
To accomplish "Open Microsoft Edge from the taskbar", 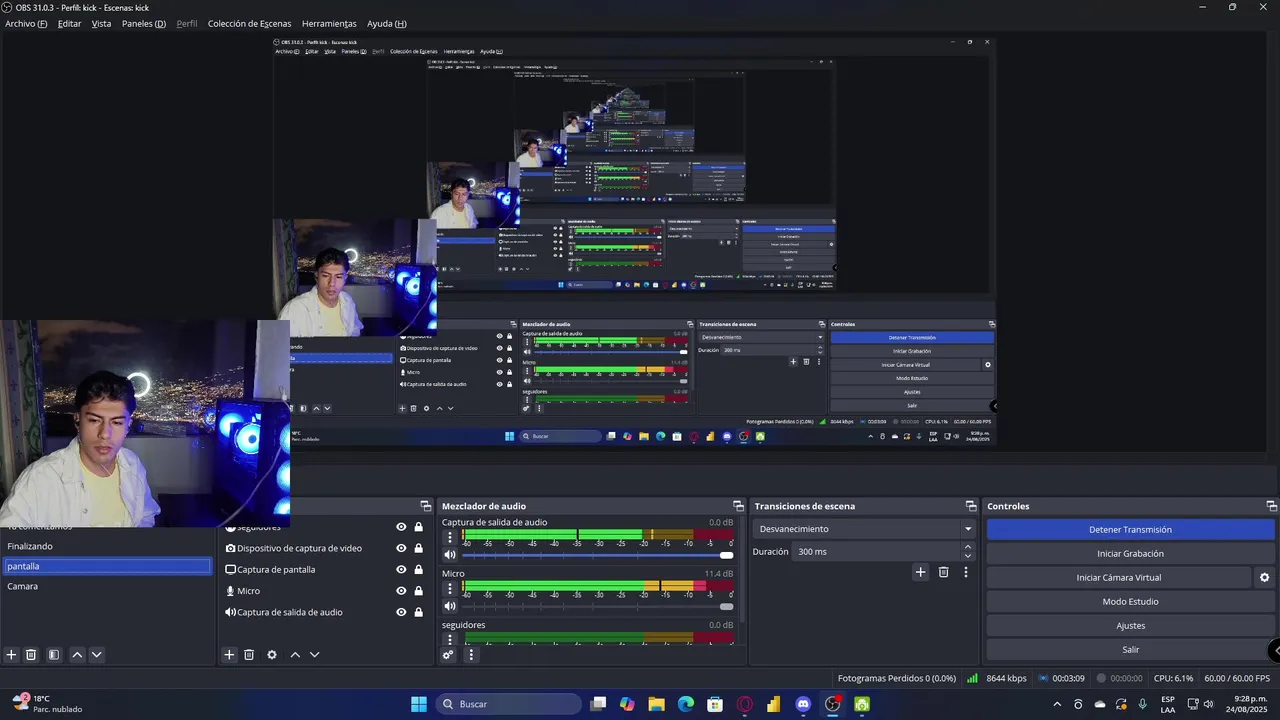I will pyautogui.click(x=686, y=704).
